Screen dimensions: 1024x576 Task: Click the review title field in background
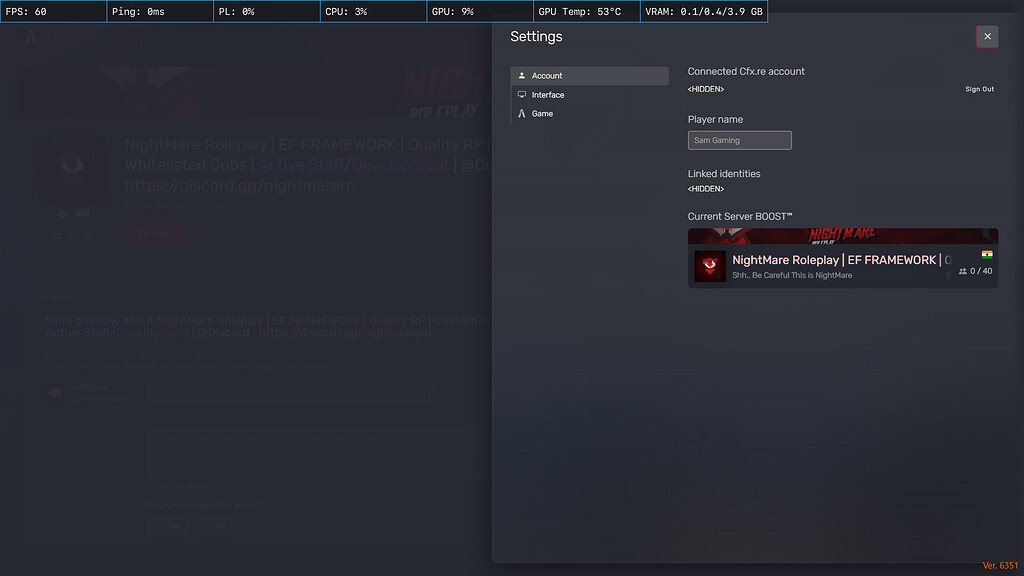(x=291, y=394)
